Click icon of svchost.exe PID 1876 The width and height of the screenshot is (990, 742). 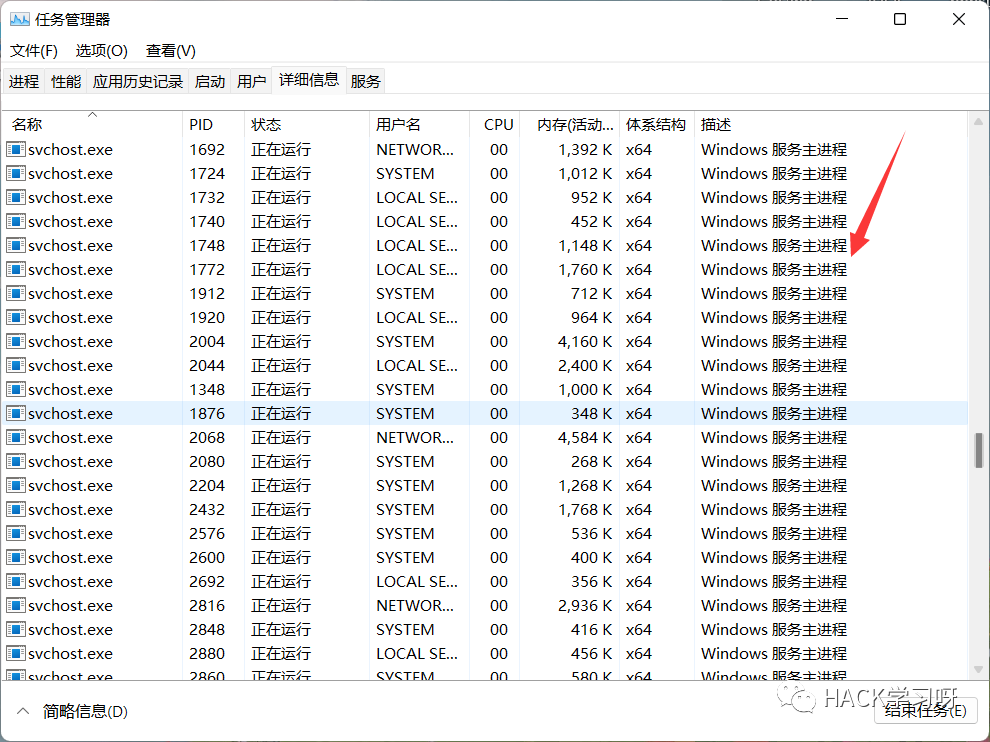16,414
